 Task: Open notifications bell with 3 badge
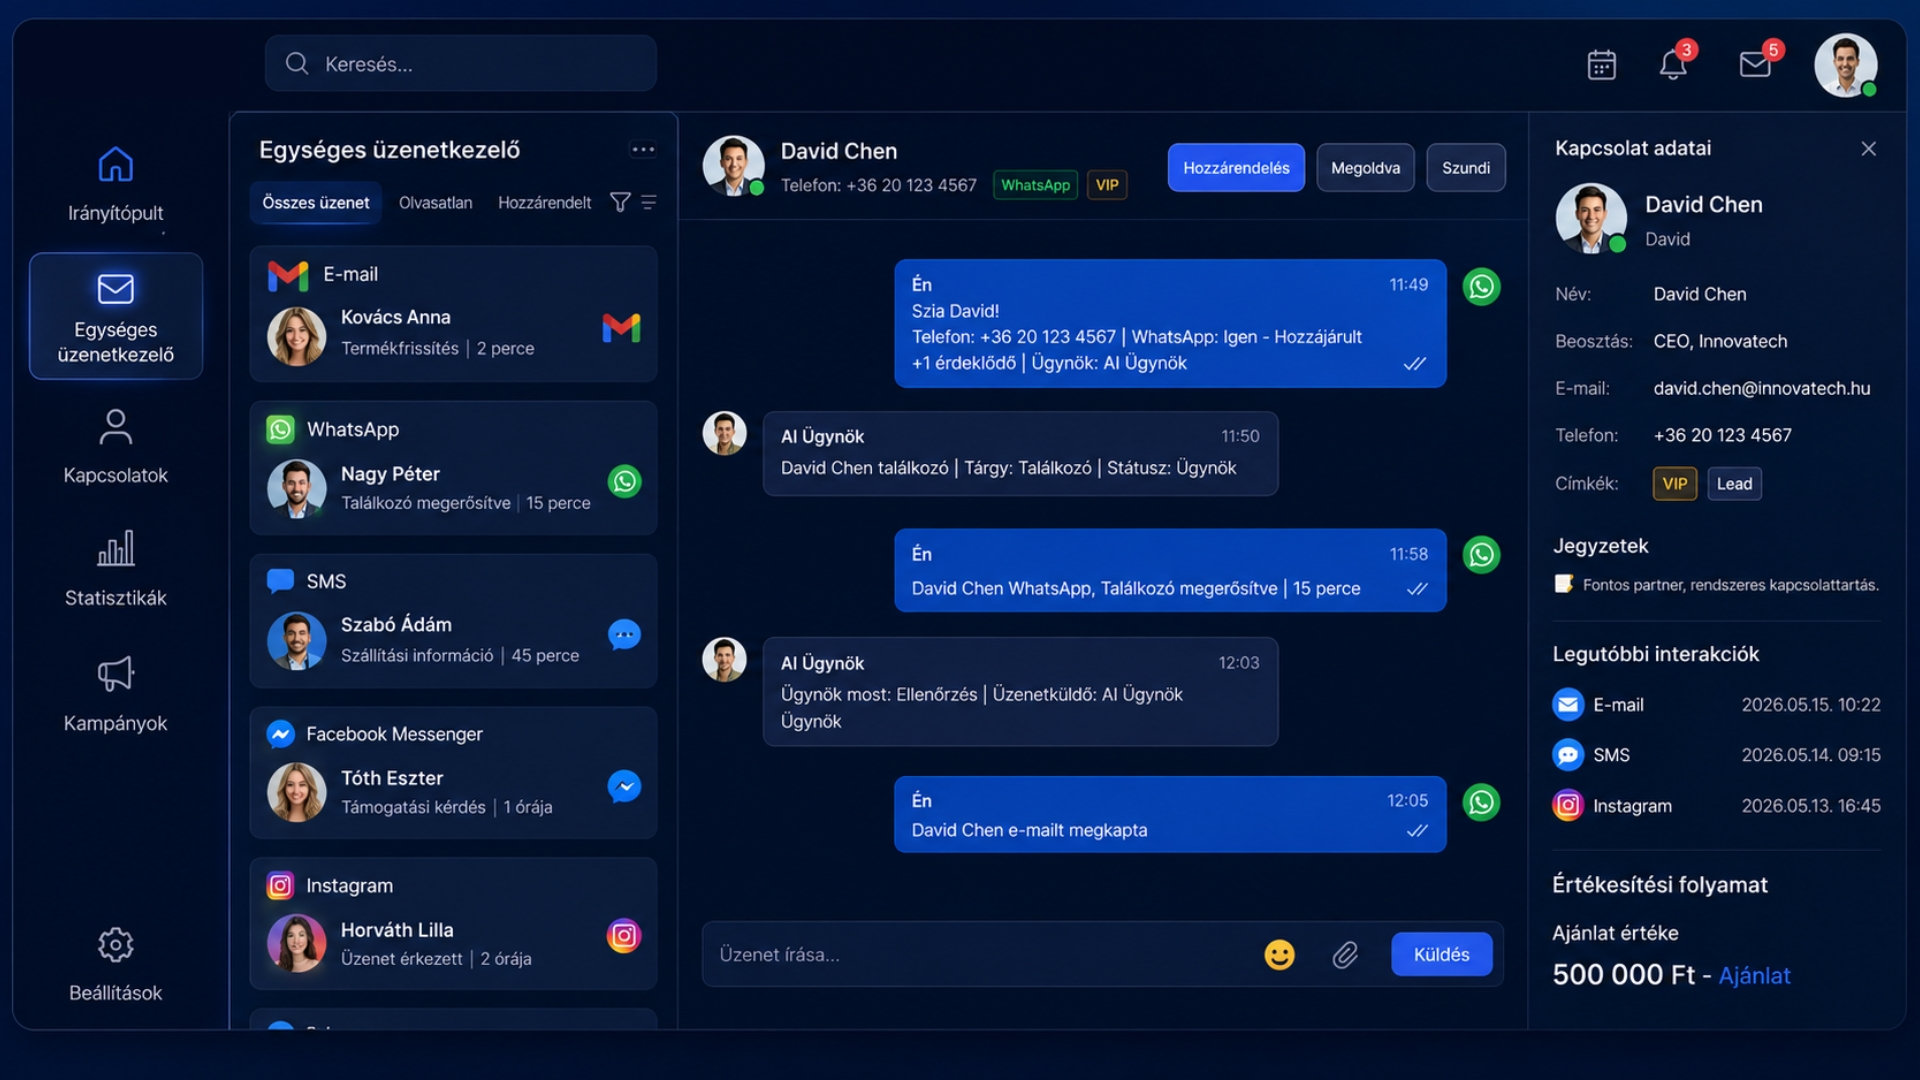(x=1675, y=63)
